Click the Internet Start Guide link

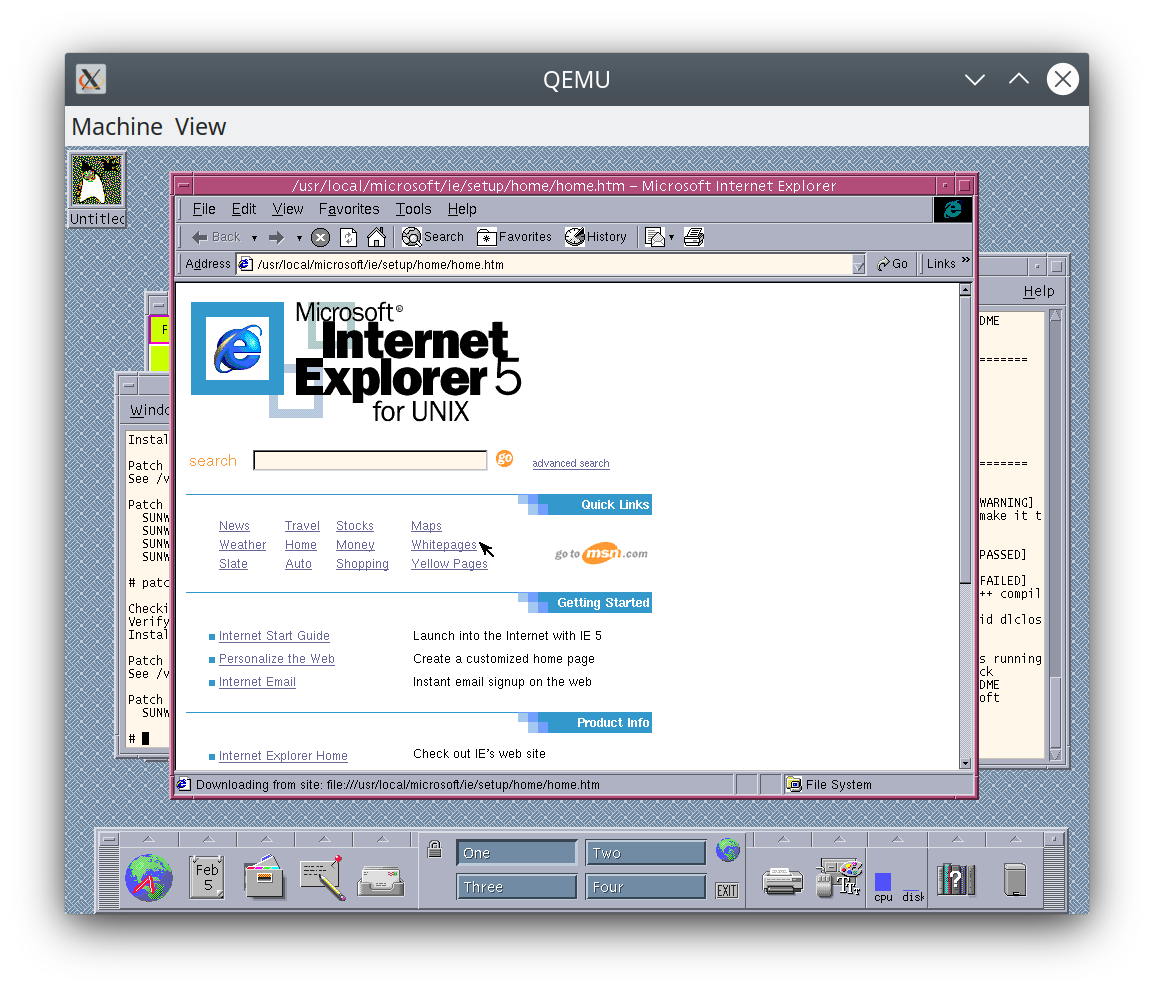[274, 636]
